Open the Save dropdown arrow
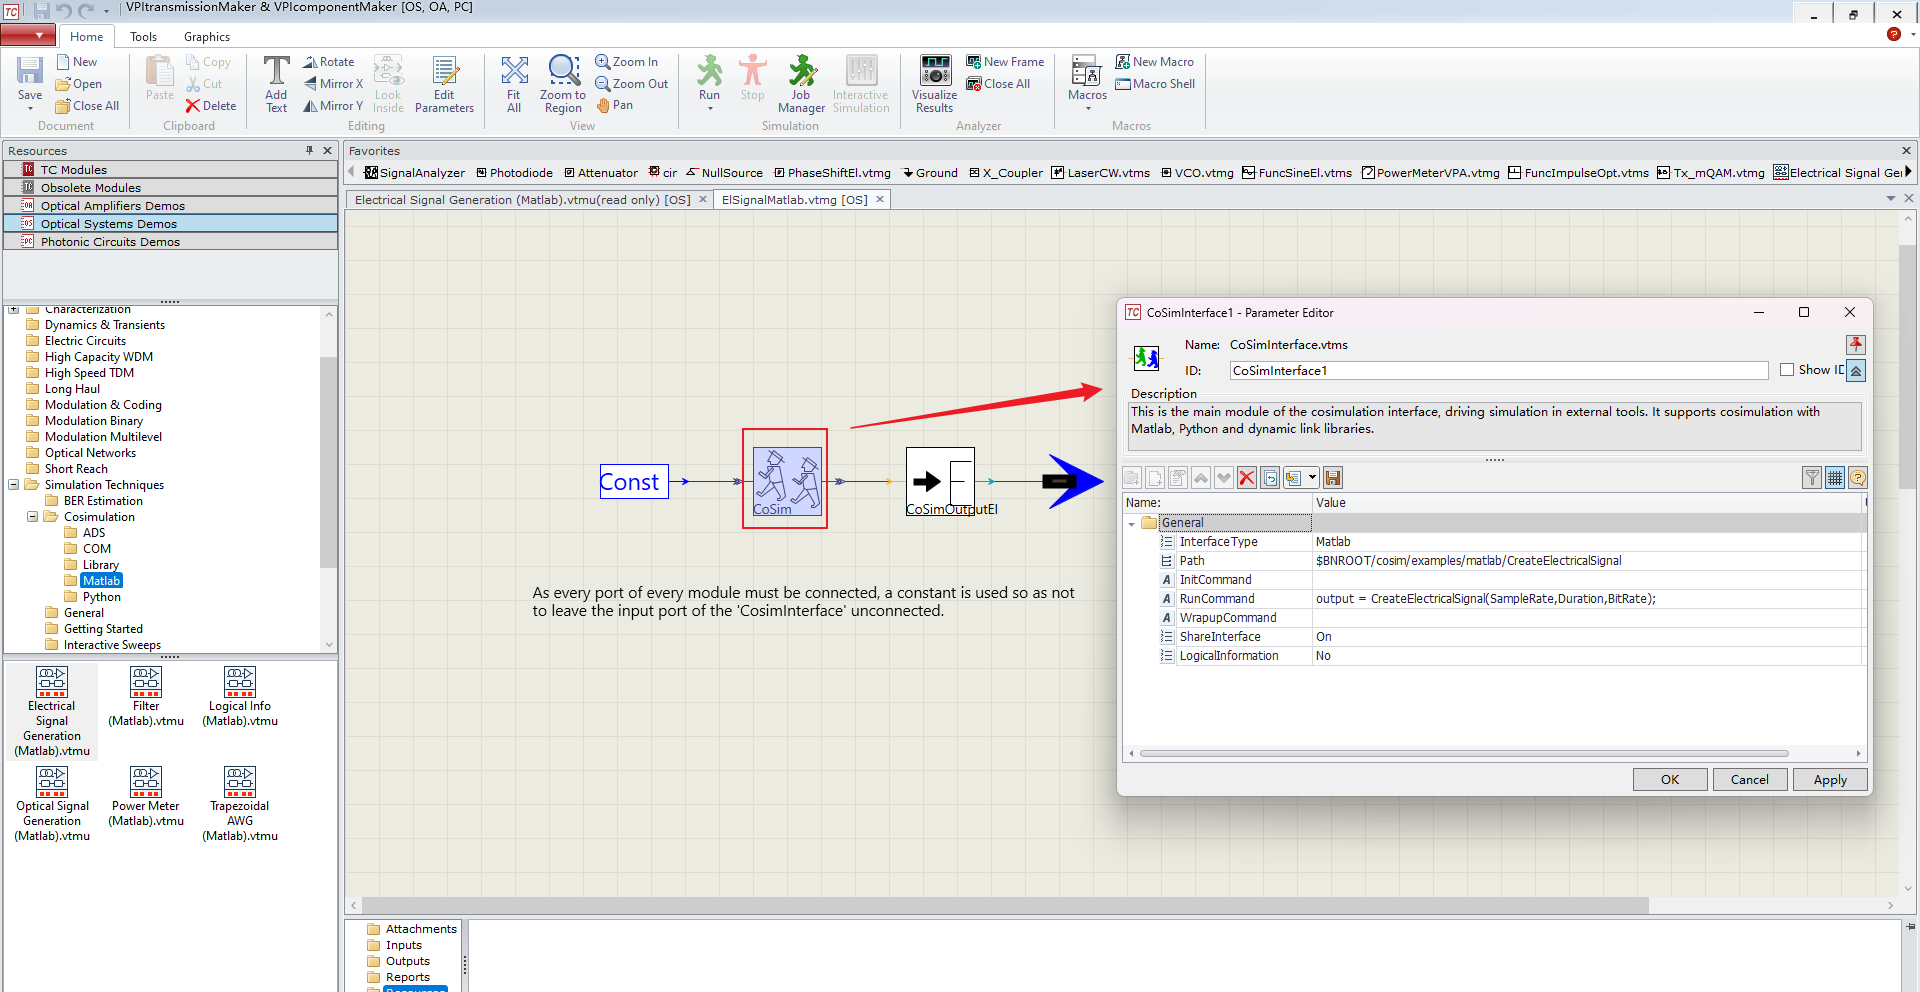The image size is (1920, 992). [30, 108]
